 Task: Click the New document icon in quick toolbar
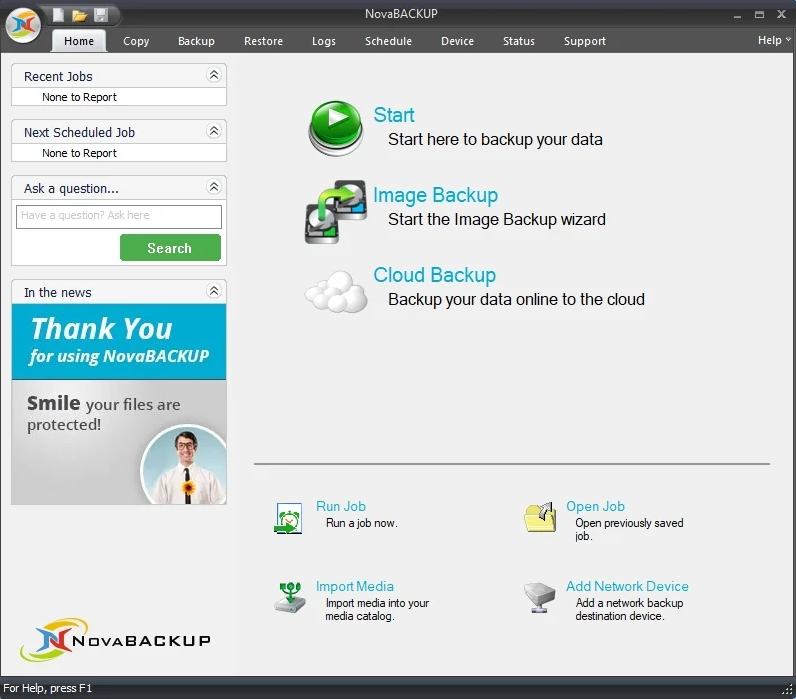pos(59,15)
